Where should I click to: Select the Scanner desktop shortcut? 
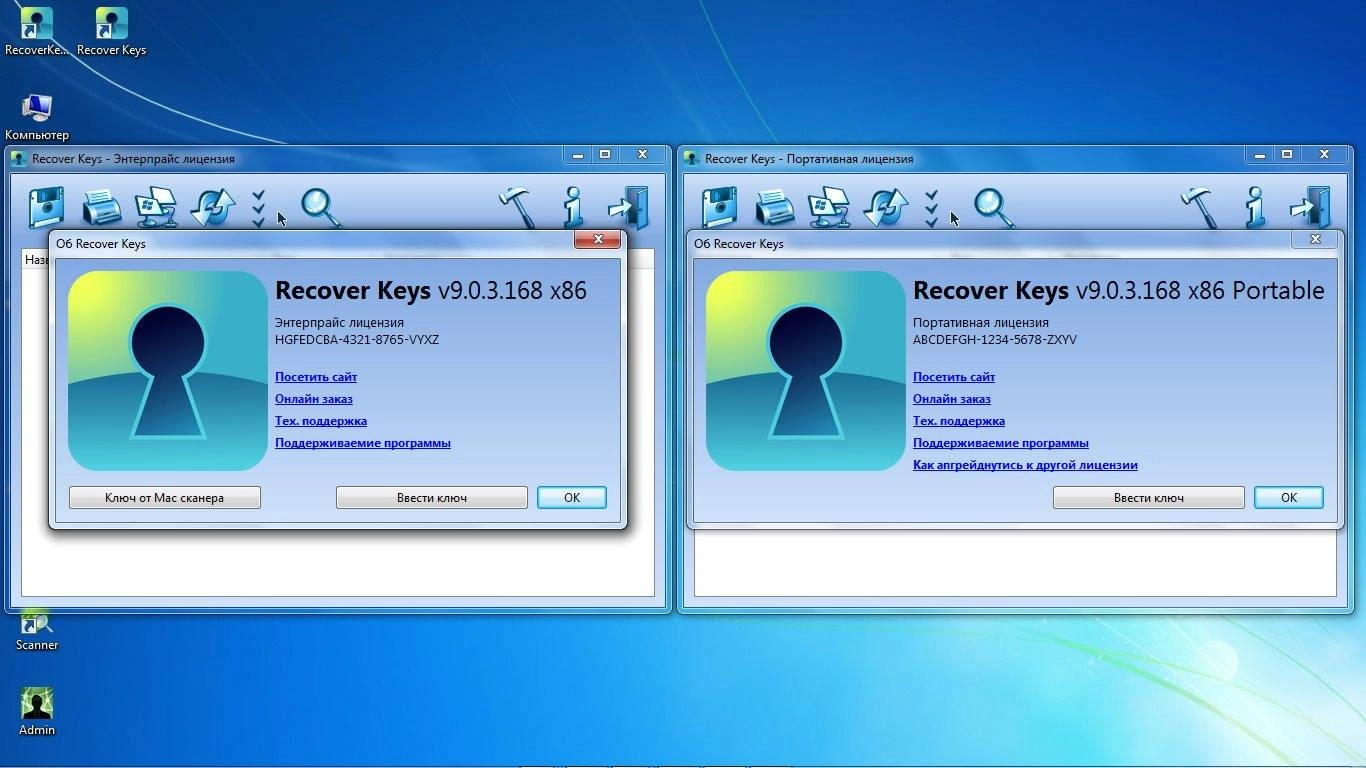click(37, 630)
